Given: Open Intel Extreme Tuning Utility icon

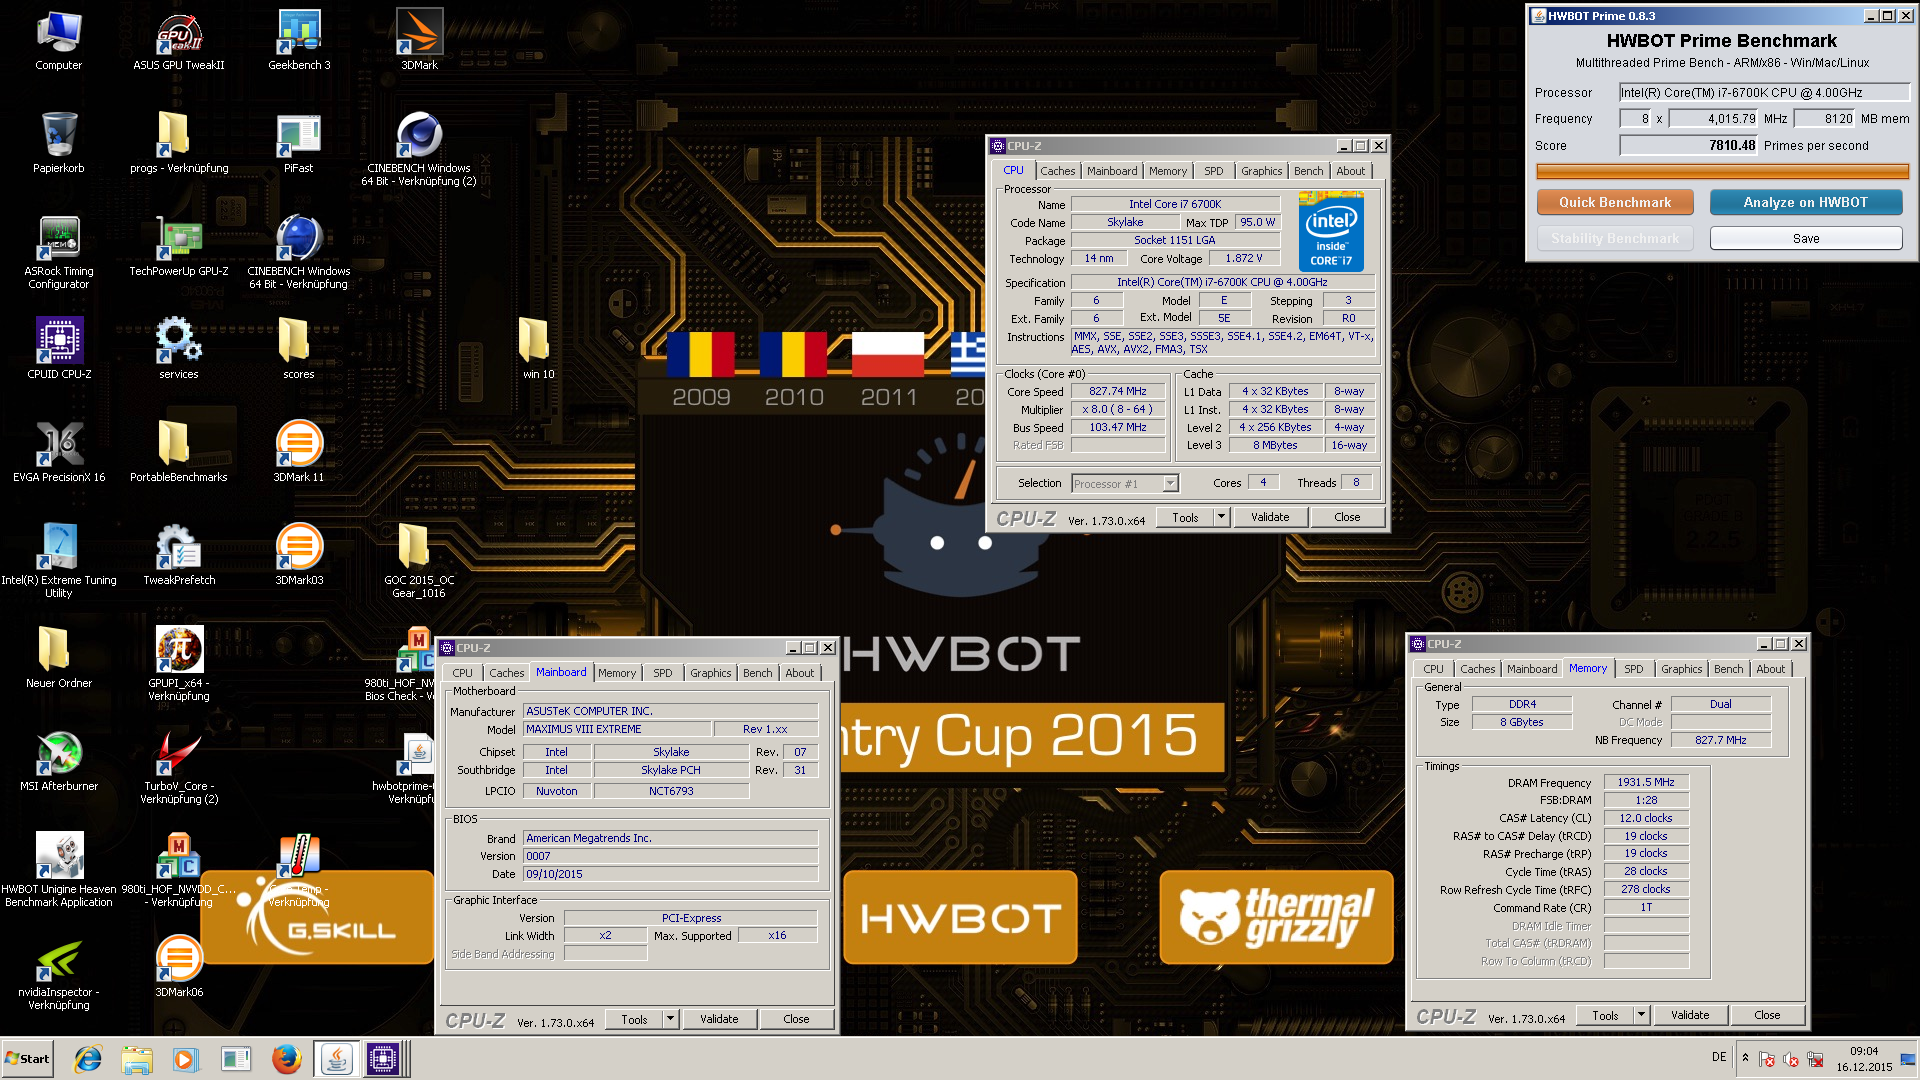Looking at the screenshot, I should [59, 560].
